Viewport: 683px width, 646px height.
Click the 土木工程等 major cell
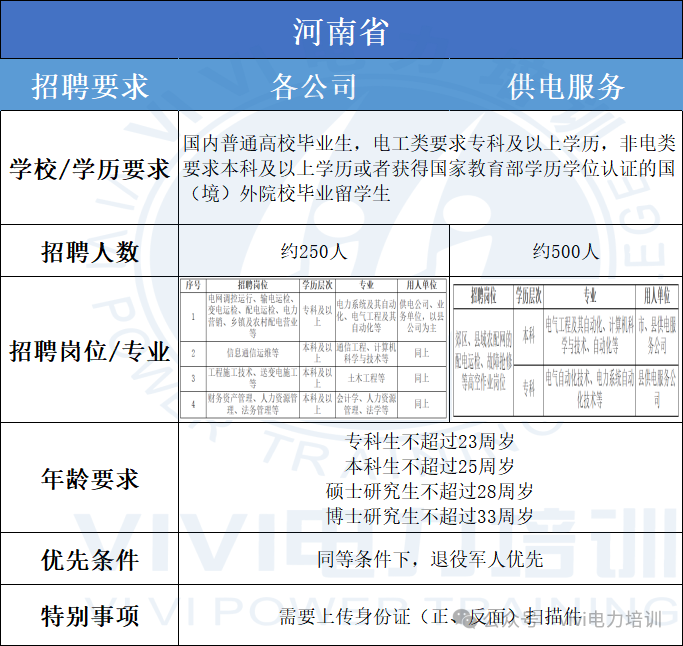pyautogui.click(x=366, y=378)
